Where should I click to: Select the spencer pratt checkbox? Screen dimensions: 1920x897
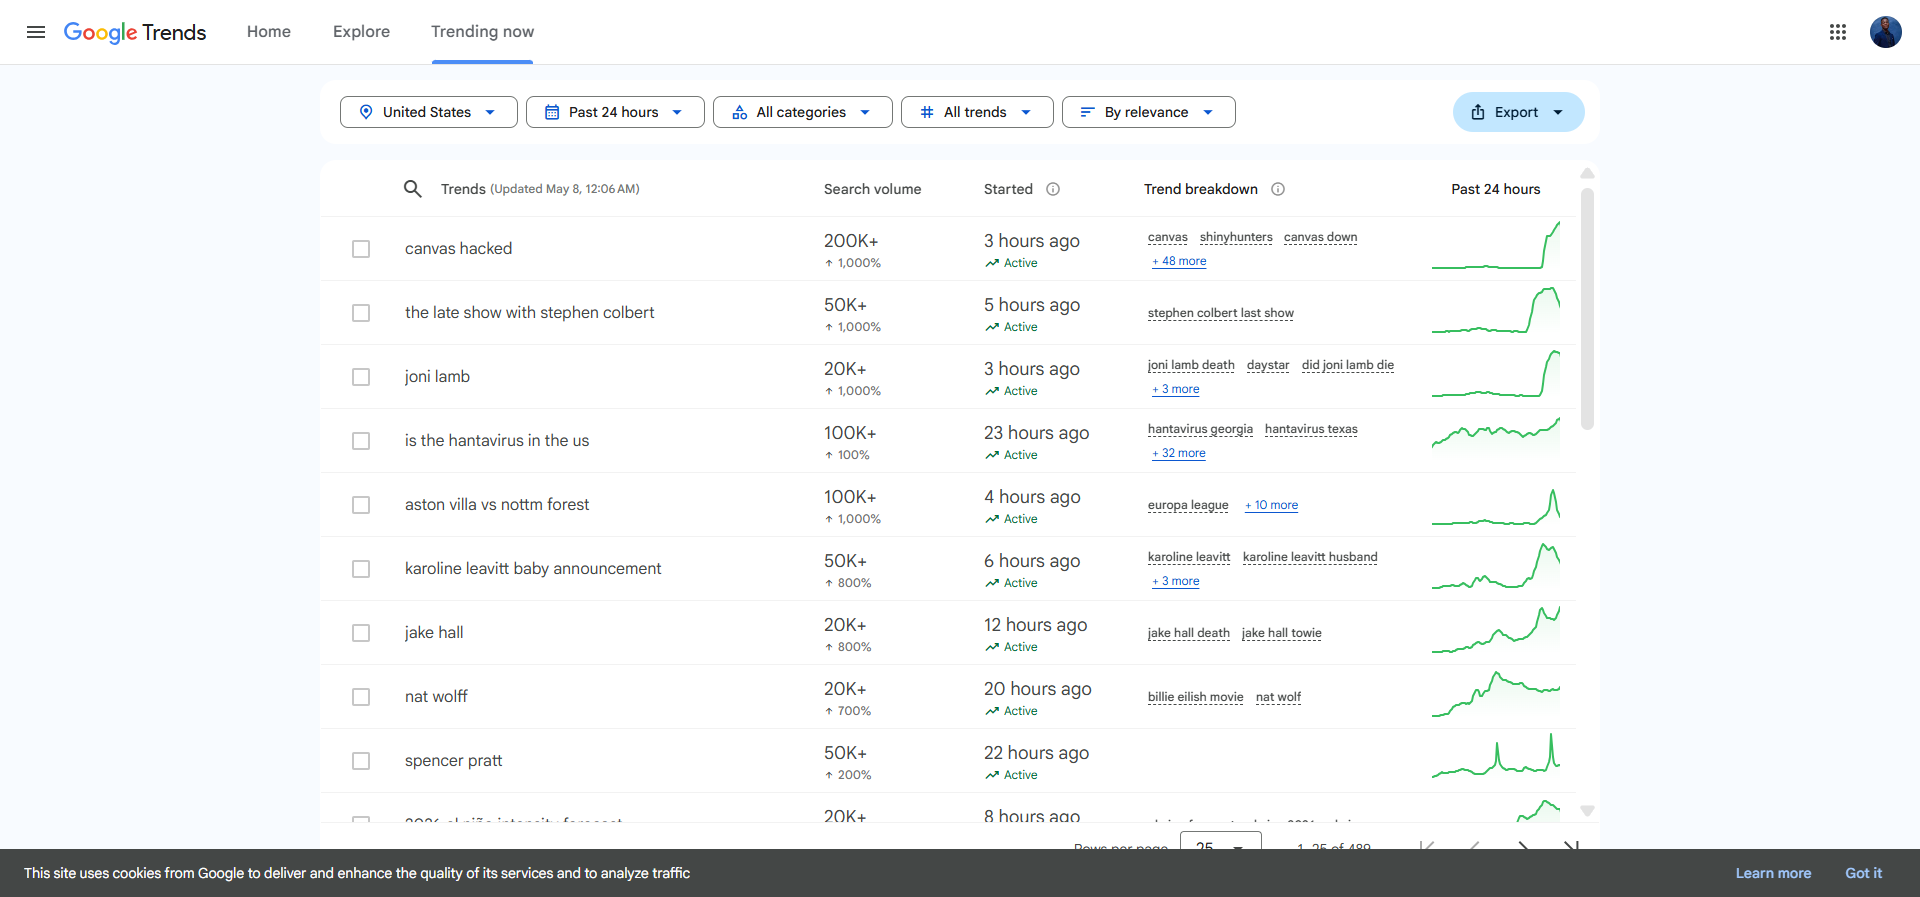point(361,761)
